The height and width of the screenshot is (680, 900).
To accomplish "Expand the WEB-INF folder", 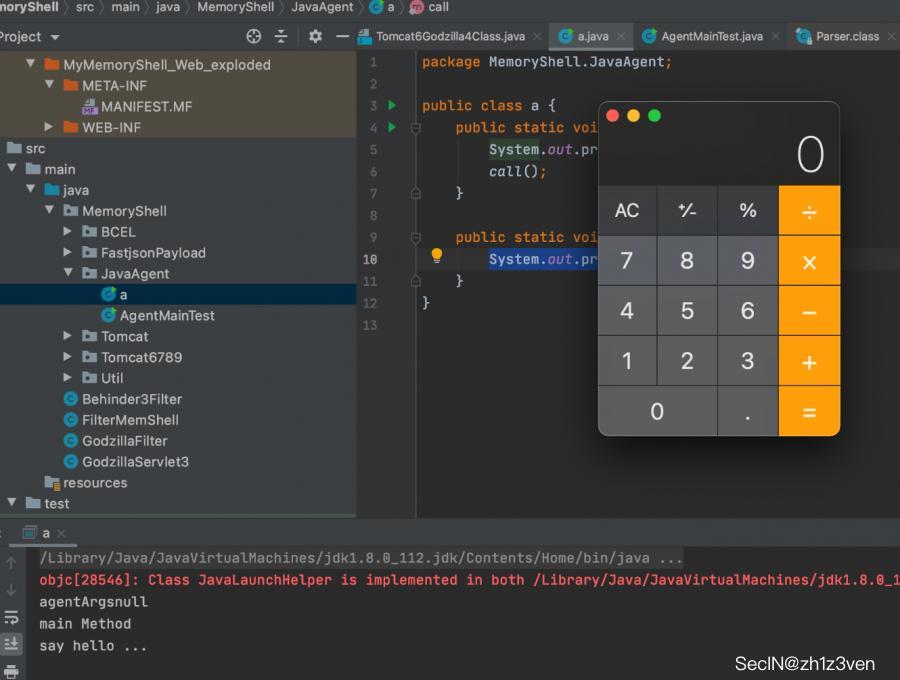I will click(x=49, y=127).
